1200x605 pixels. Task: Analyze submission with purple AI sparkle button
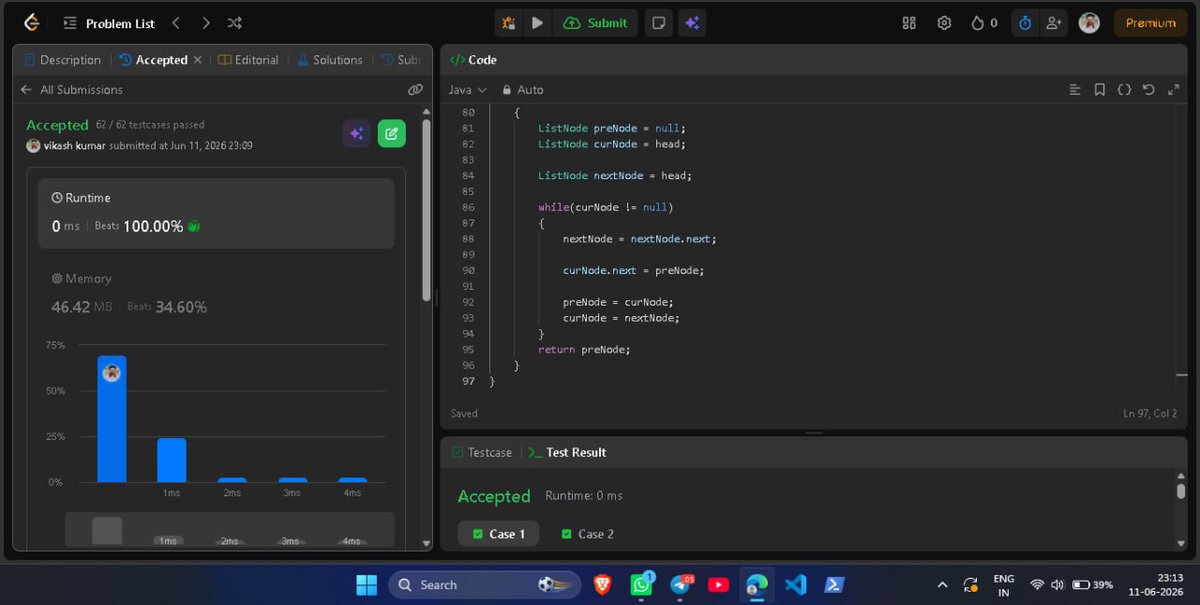coord(357,133)
